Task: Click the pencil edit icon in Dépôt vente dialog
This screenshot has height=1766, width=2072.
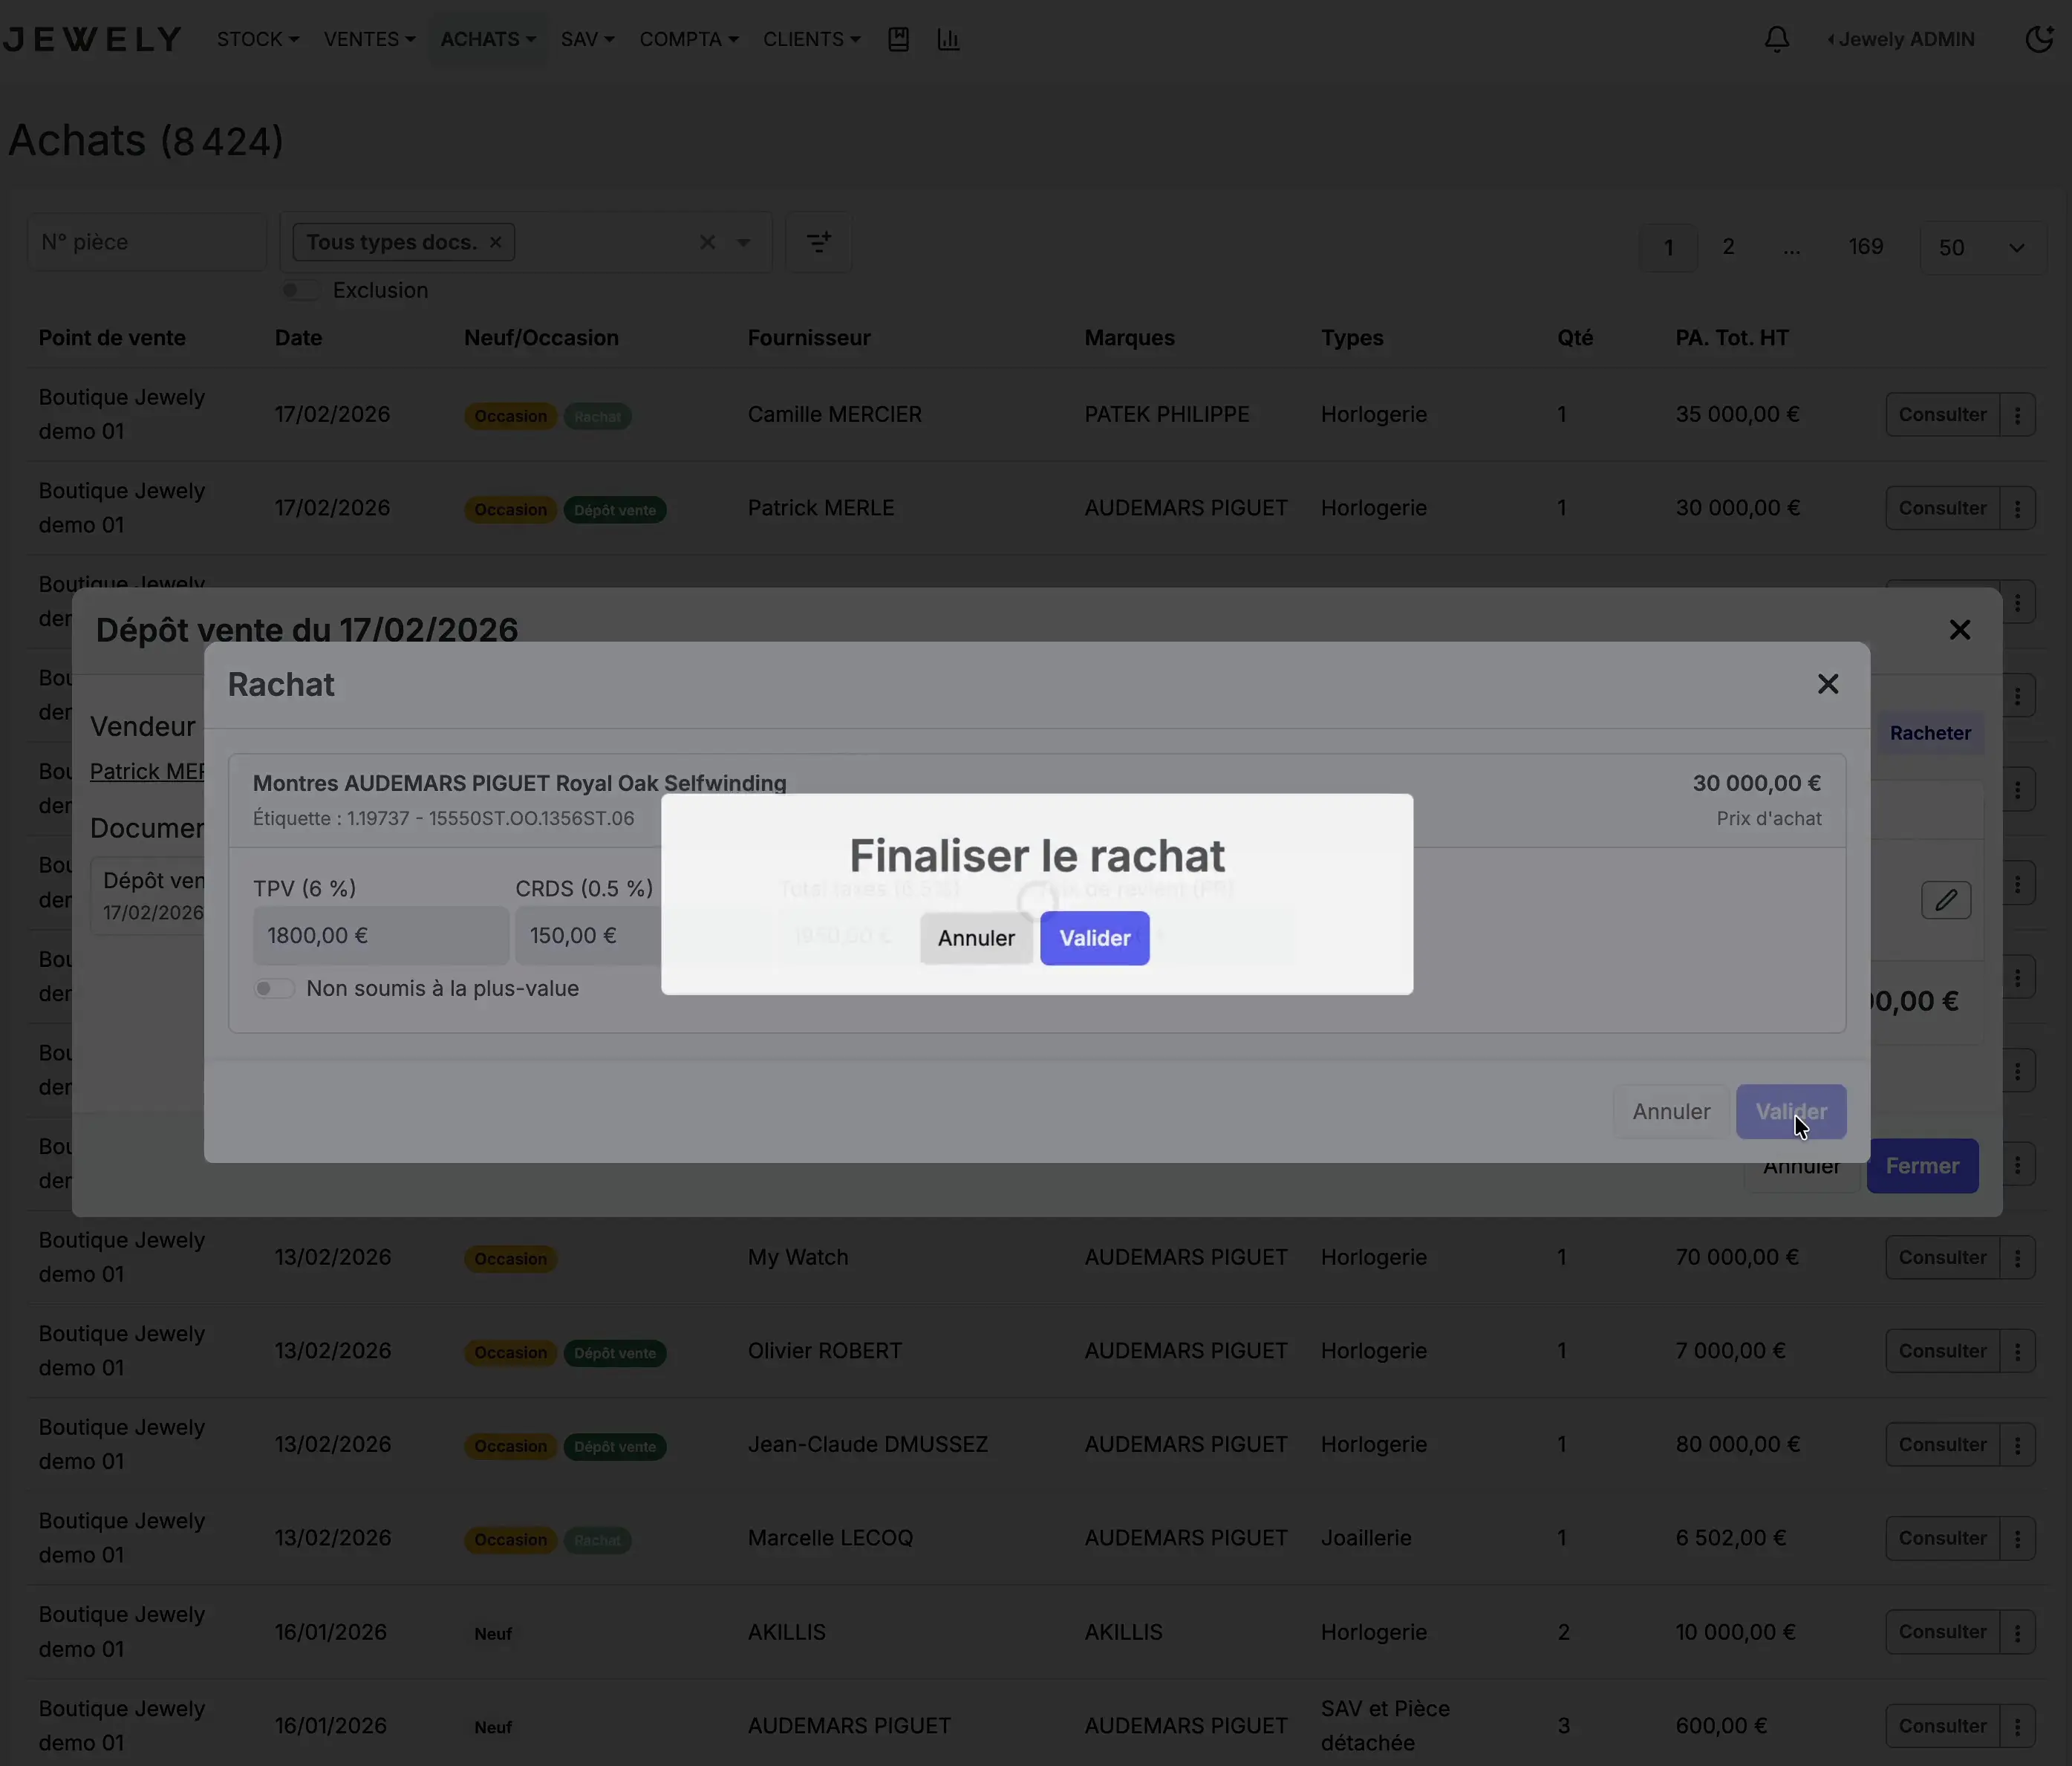Action: [x=1945, y=900]
